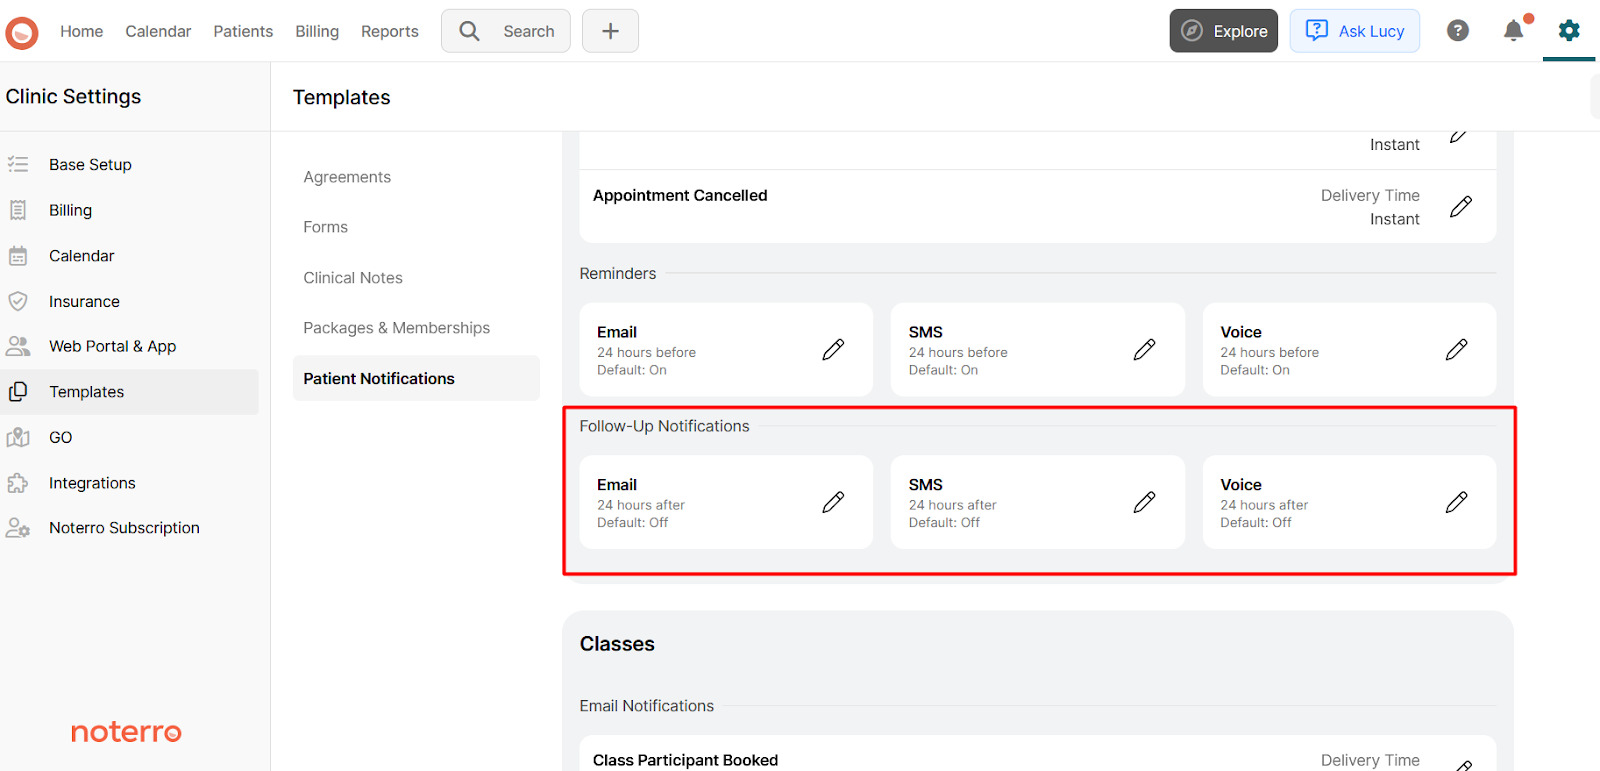Screen dimensions: 1600x771
Task: Click the search magnifier icon
Action: coord(469,31)
